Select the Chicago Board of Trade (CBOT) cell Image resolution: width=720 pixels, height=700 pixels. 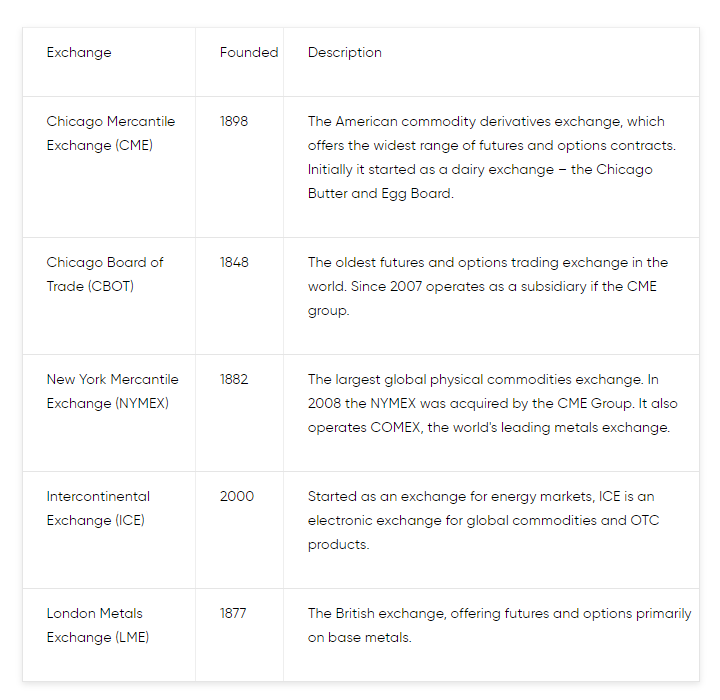tap(105, 274)
